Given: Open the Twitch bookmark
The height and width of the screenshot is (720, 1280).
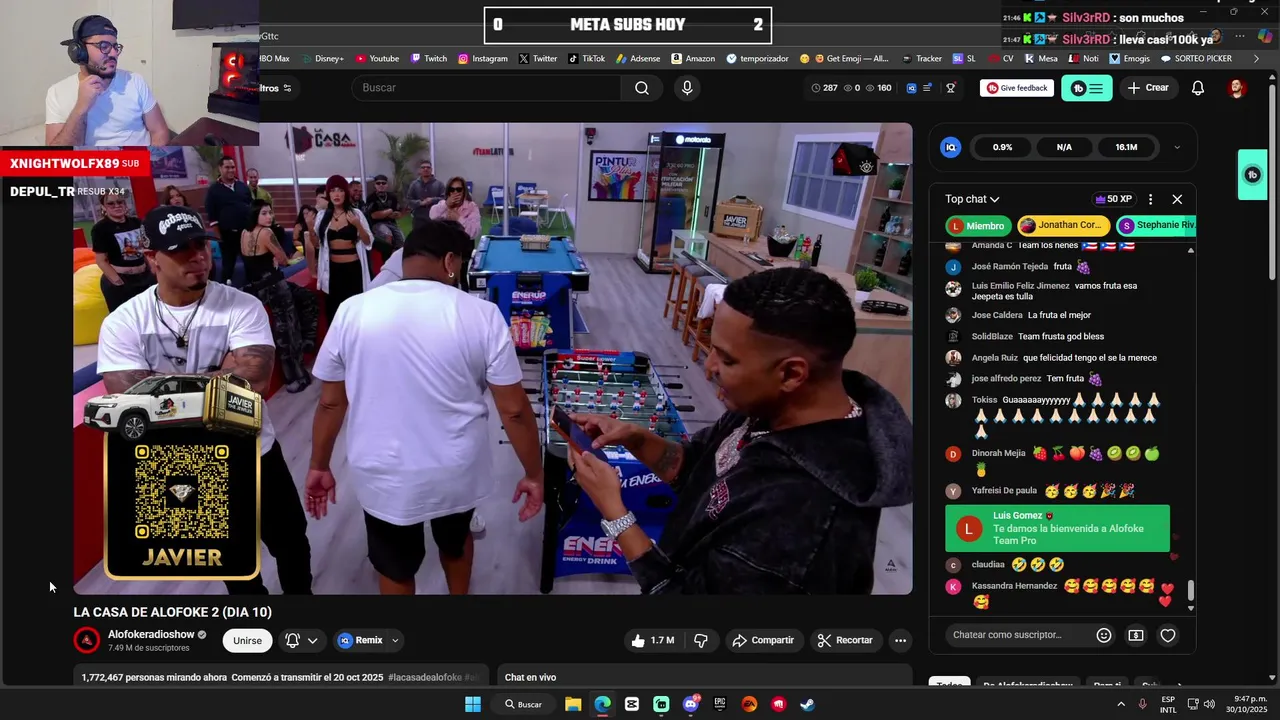Looking at the screenshot, I should [429, 58].
